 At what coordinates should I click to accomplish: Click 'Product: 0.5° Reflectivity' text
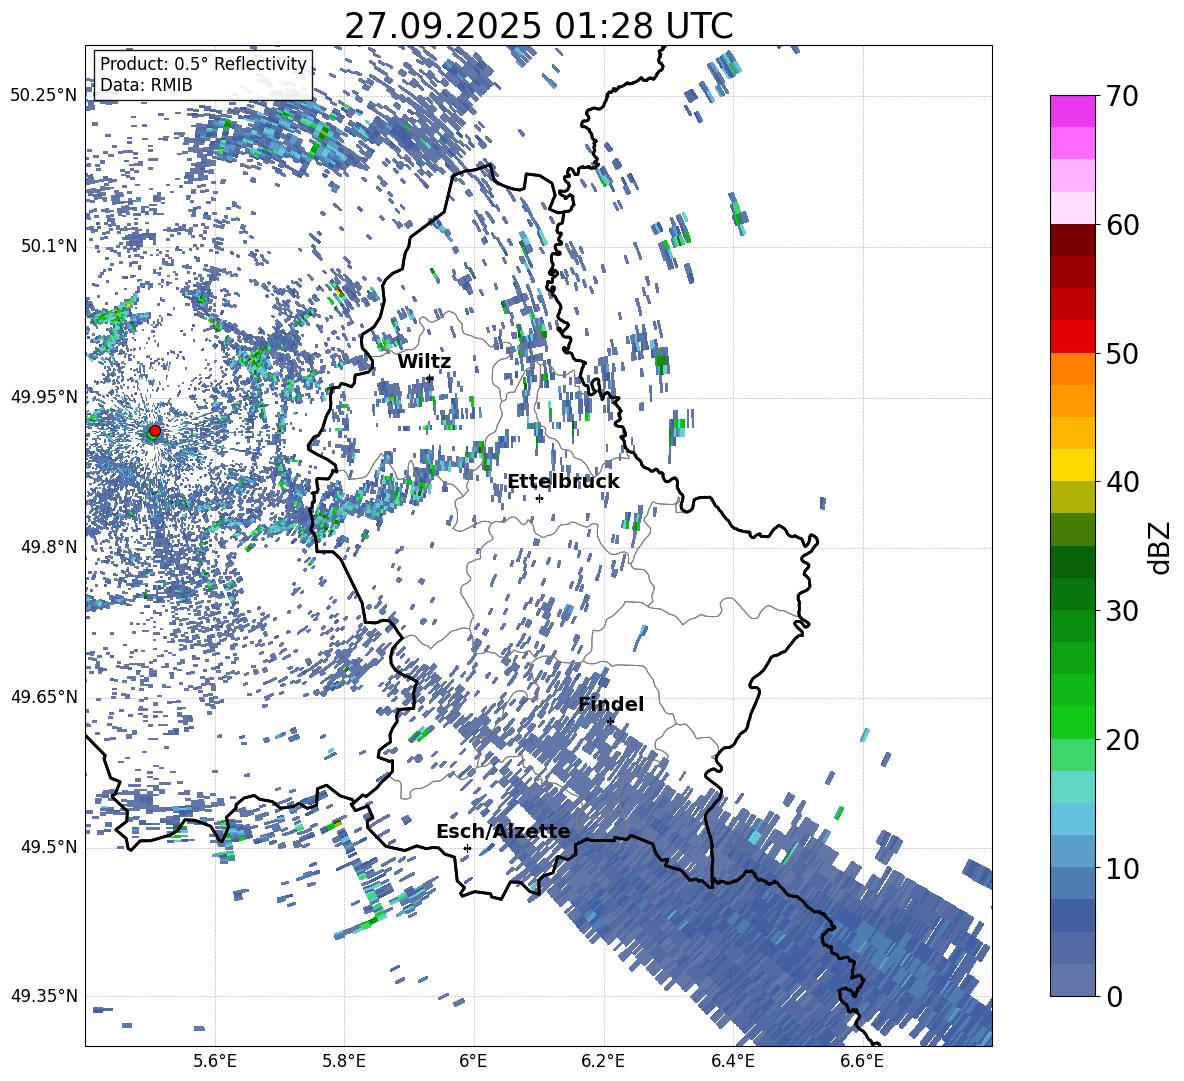point(203,63)
